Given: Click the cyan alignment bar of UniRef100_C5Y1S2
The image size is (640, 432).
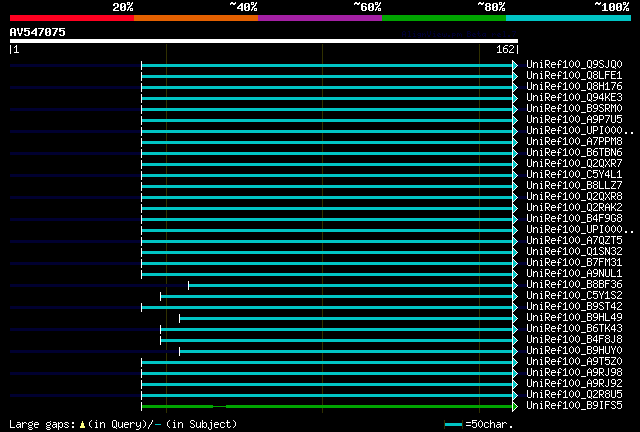Looking at the screenshot, I should (337, 296).
